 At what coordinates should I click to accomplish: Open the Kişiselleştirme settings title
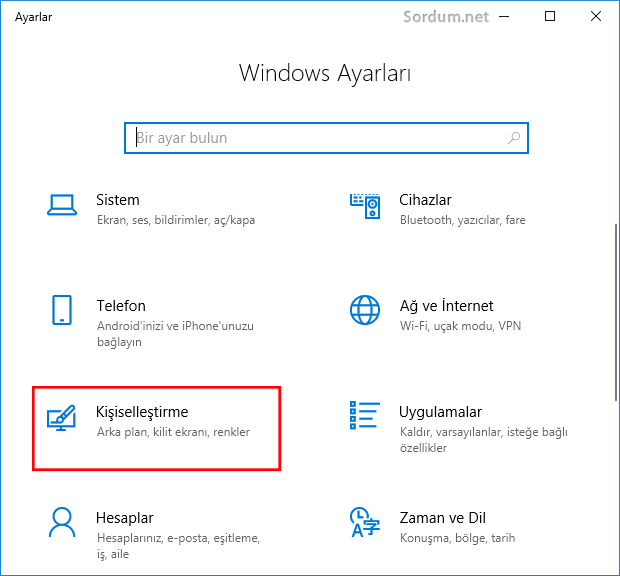point(142,412)
